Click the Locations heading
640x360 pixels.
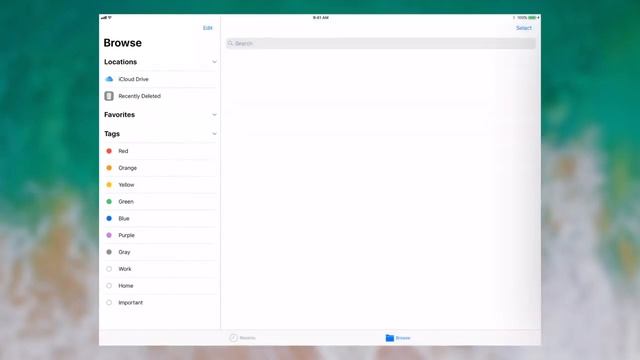click(120, 62)
